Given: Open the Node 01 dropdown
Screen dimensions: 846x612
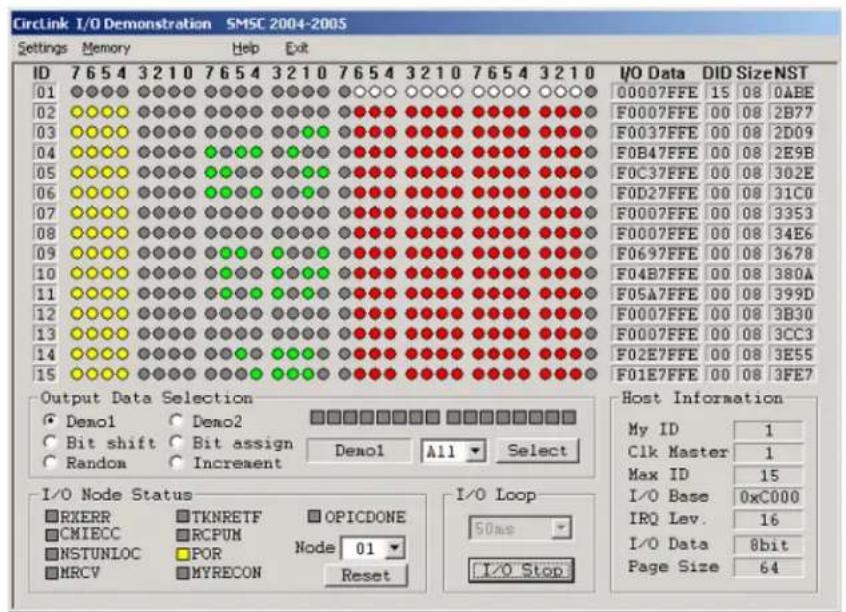Looking at the screenshot, I should (x=395, y=549).
